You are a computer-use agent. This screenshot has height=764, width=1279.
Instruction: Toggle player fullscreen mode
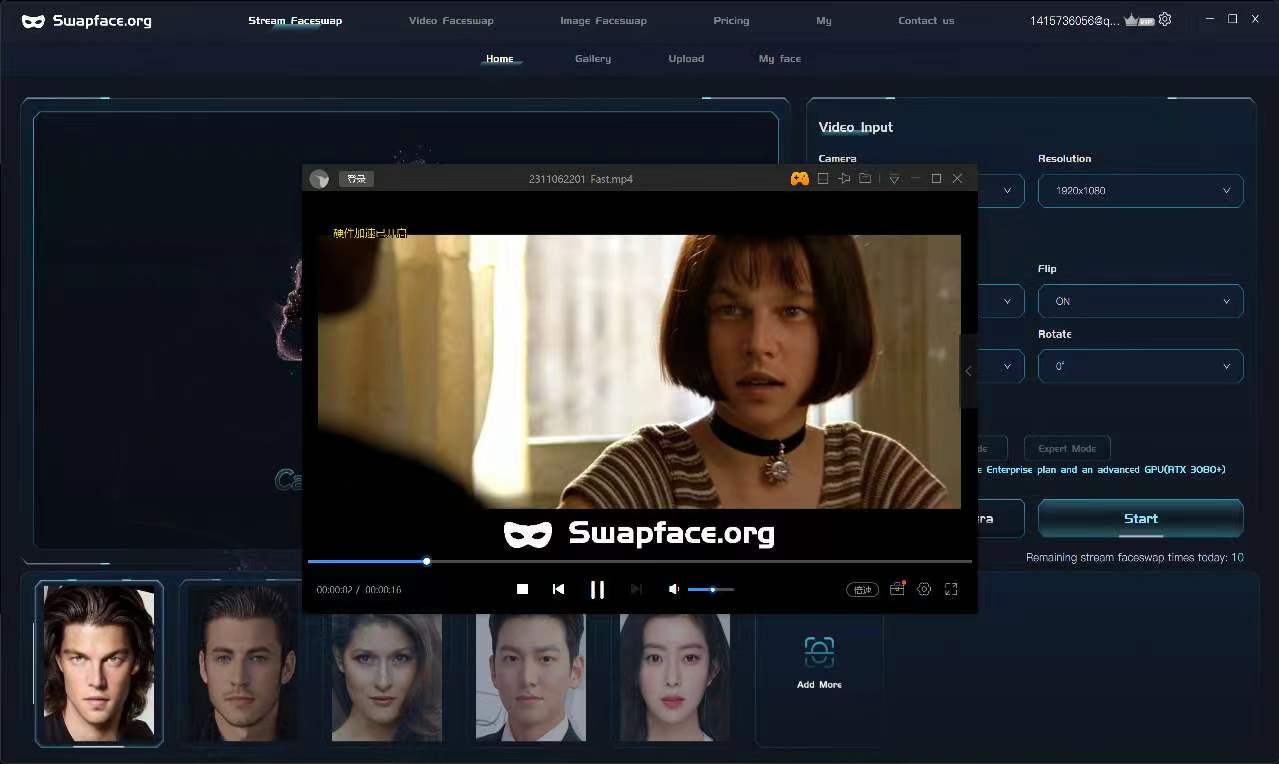tap(951, 590)
